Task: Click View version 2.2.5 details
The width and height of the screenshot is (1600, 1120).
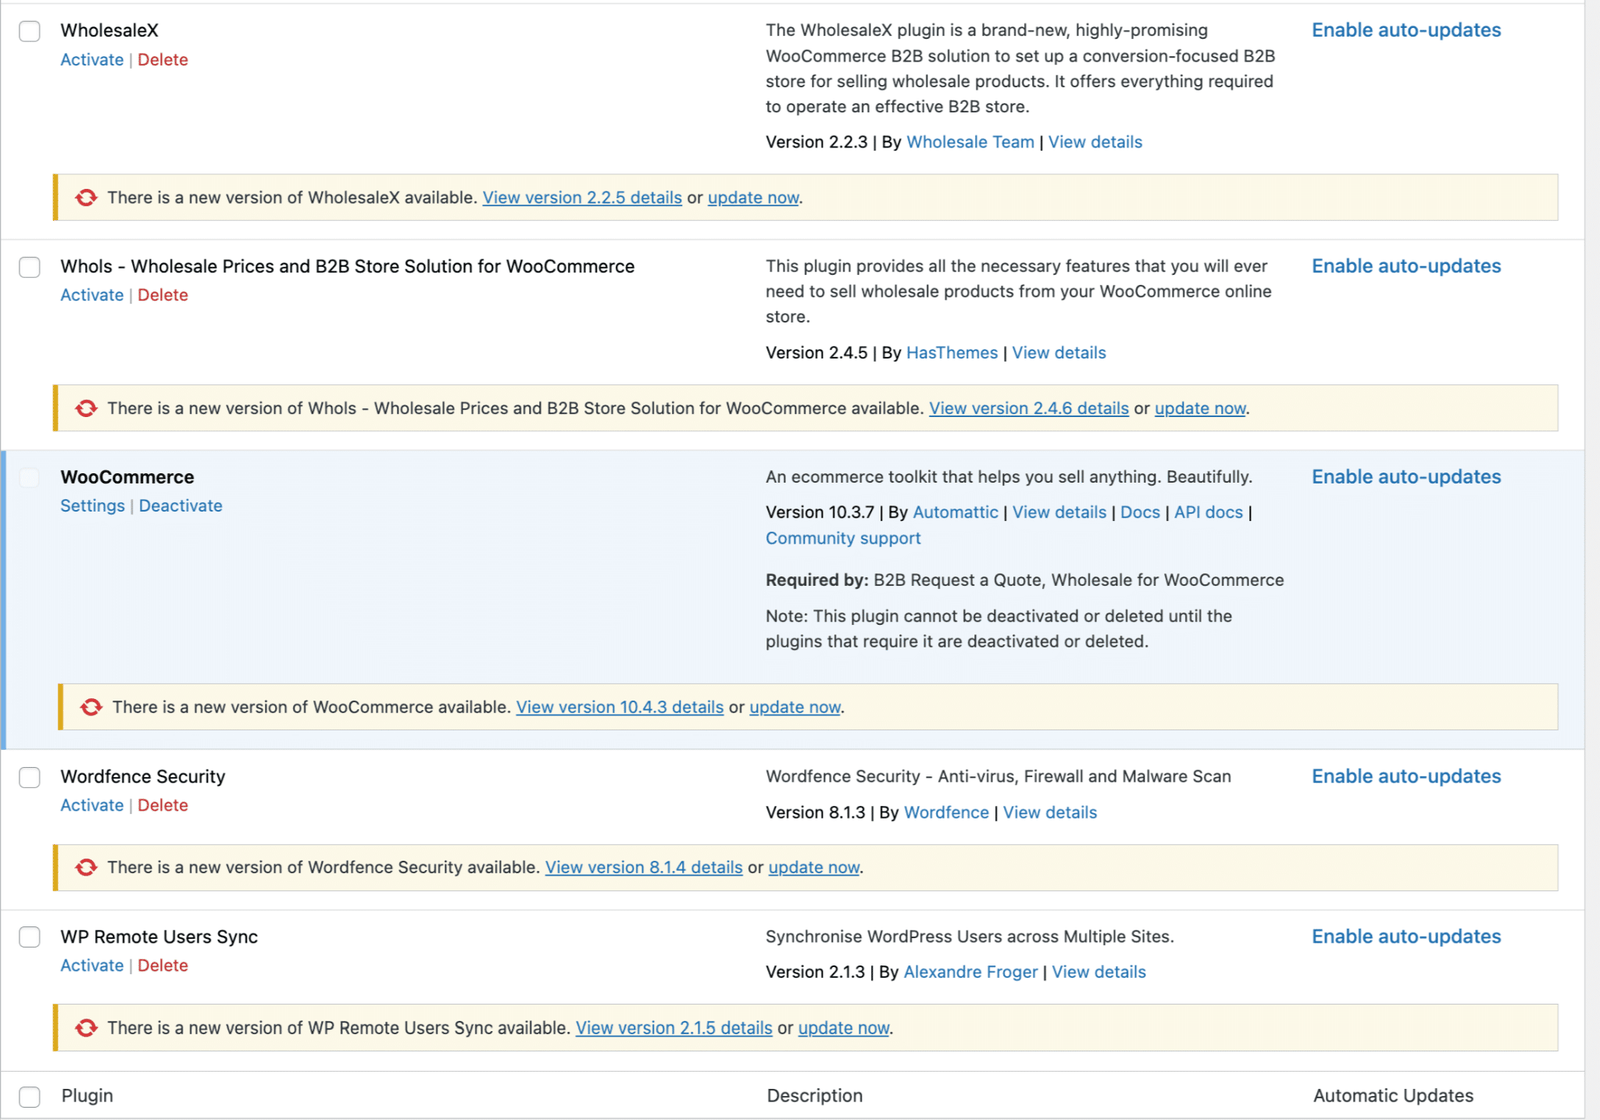Action: click(x=582, y=198)
